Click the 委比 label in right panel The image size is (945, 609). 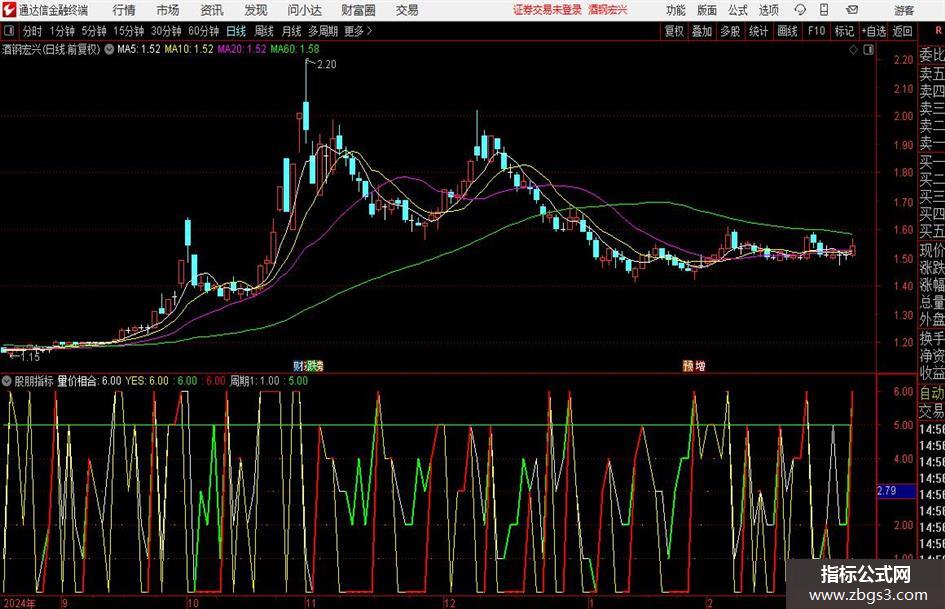coord(932,55)
